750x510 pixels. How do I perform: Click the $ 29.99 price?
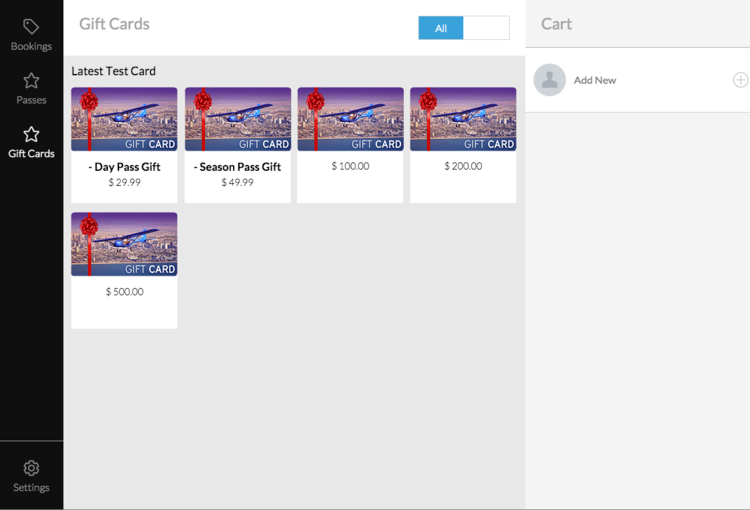pos(124,182)
